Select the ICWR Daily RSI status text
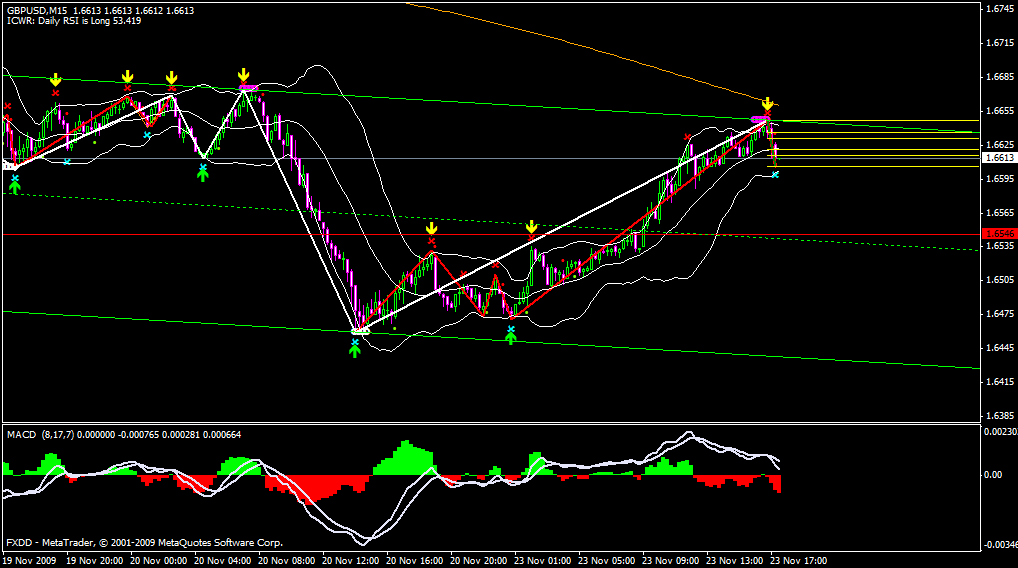This screenshot has width=1018, height=568. click(72, 21)
